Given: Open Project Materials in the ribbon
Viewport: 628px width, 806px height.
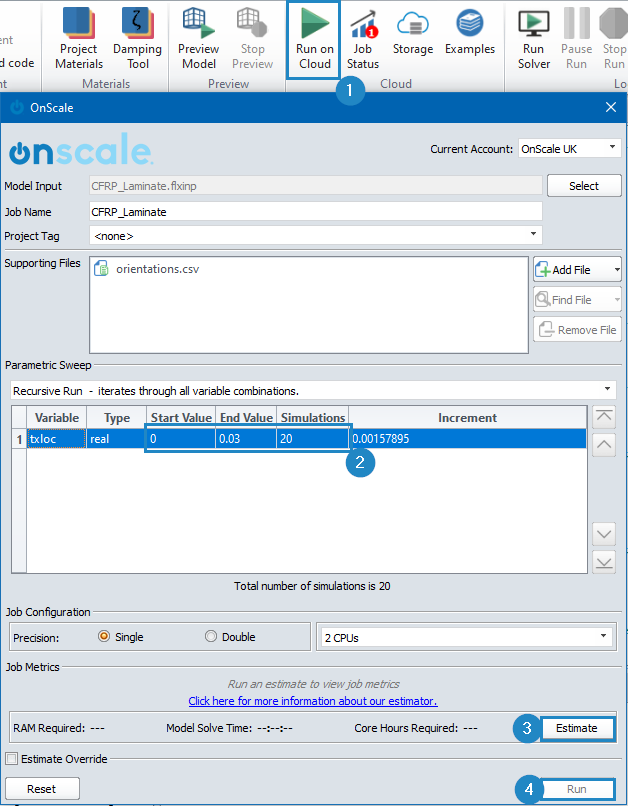Looking at the screenshot, I should [x=79, y=40].
